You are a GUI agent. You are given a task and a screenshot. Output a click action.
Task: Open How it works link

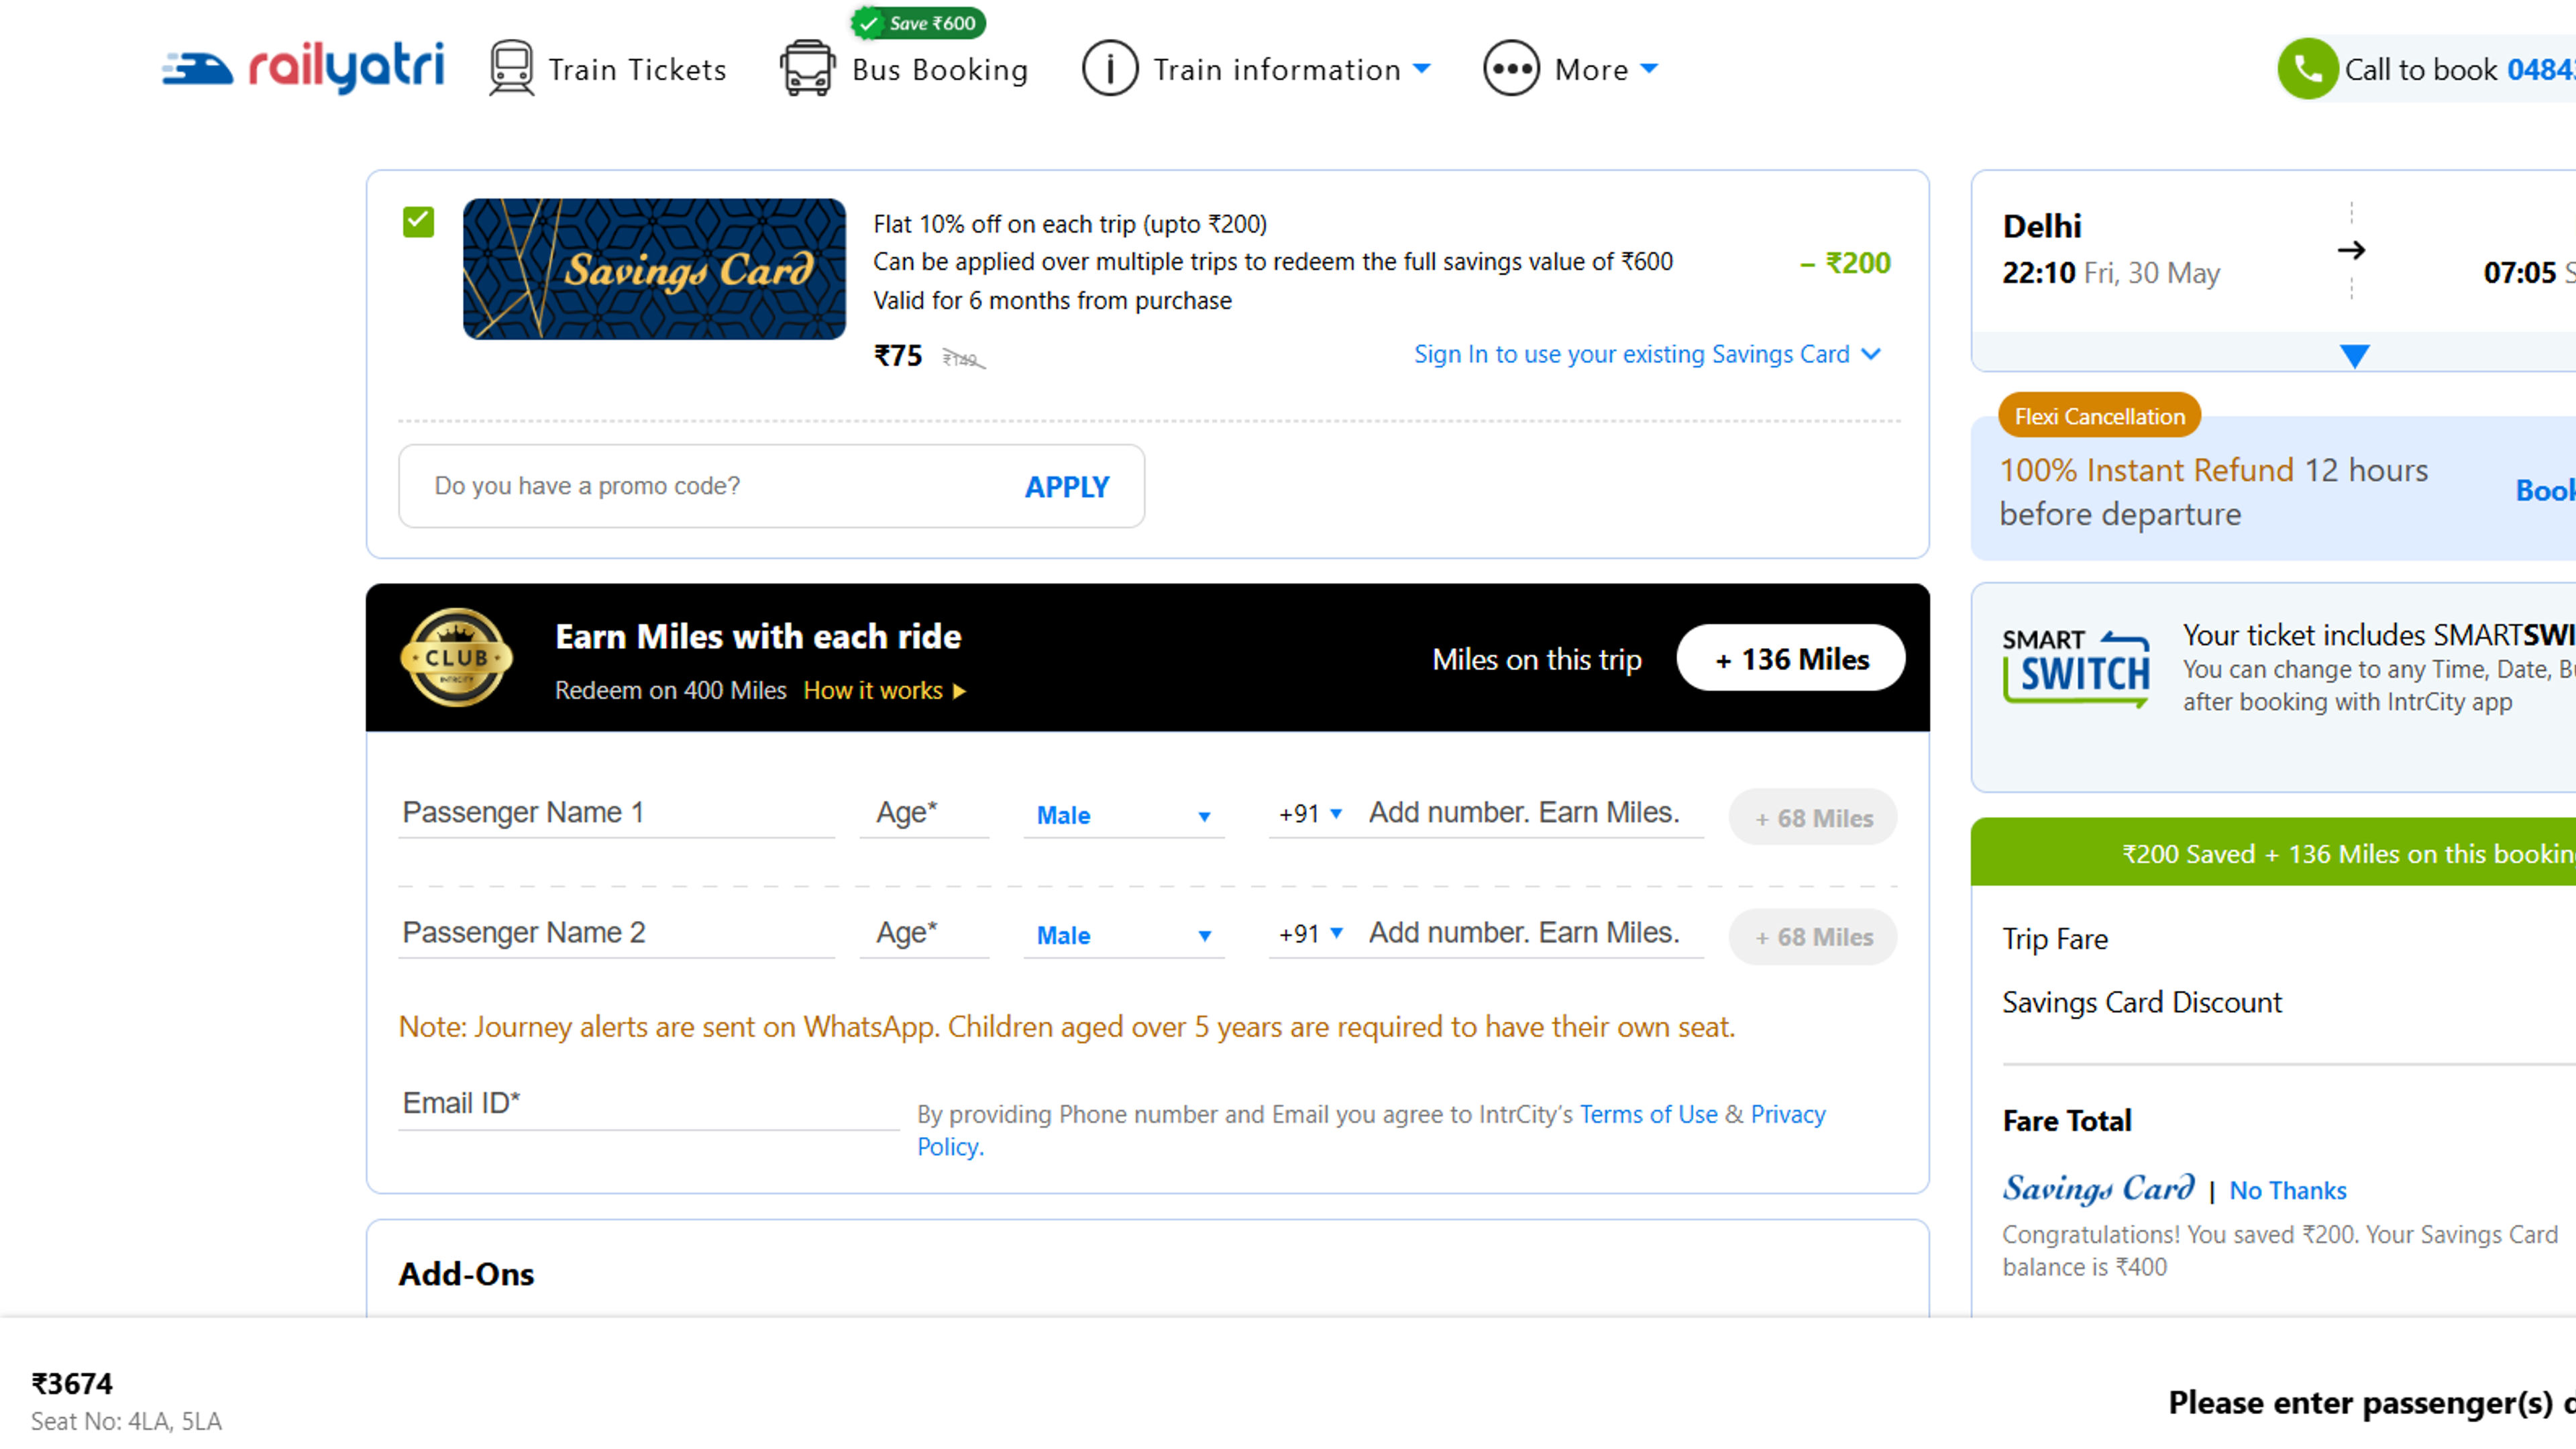click(885, 690)
